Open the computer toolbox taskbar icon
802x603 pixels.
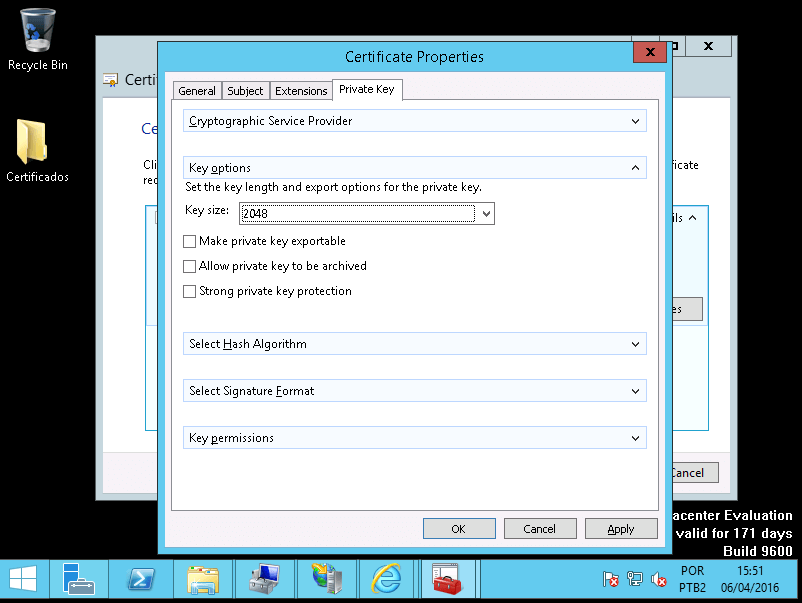pyautogui.click(x=264, y=579)
